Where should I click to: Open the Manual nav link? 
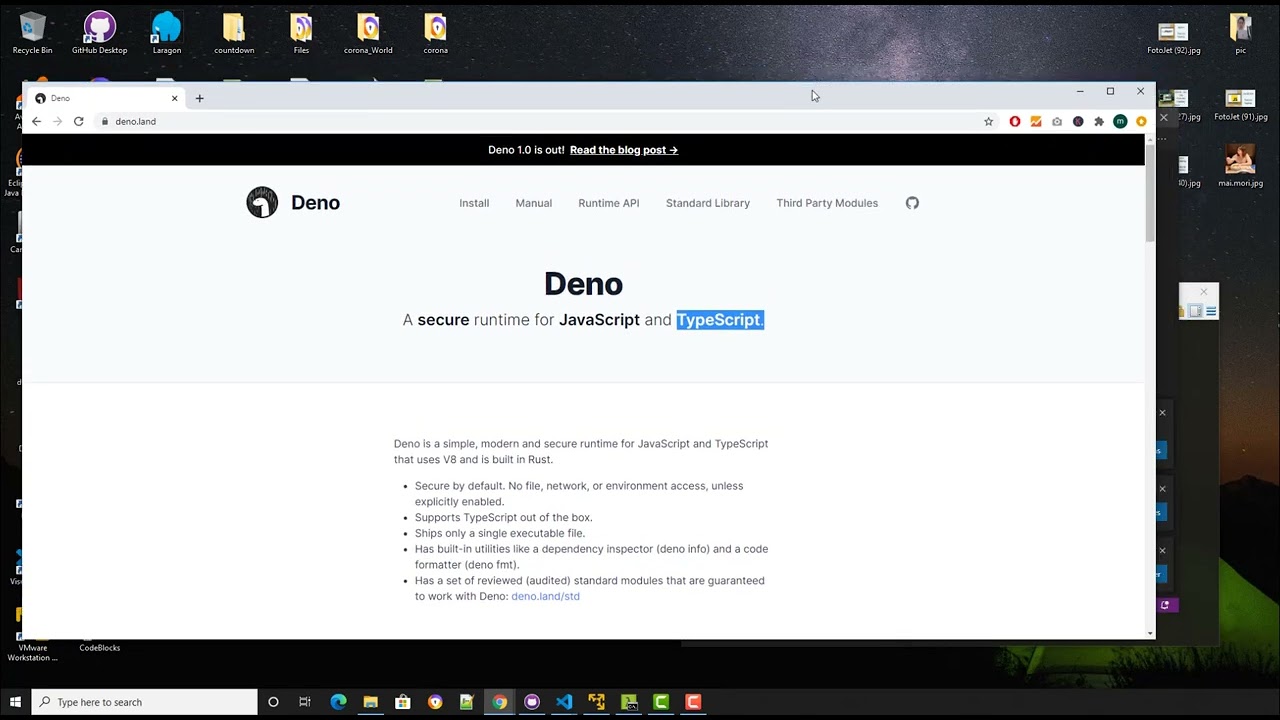tap(533, 203)
